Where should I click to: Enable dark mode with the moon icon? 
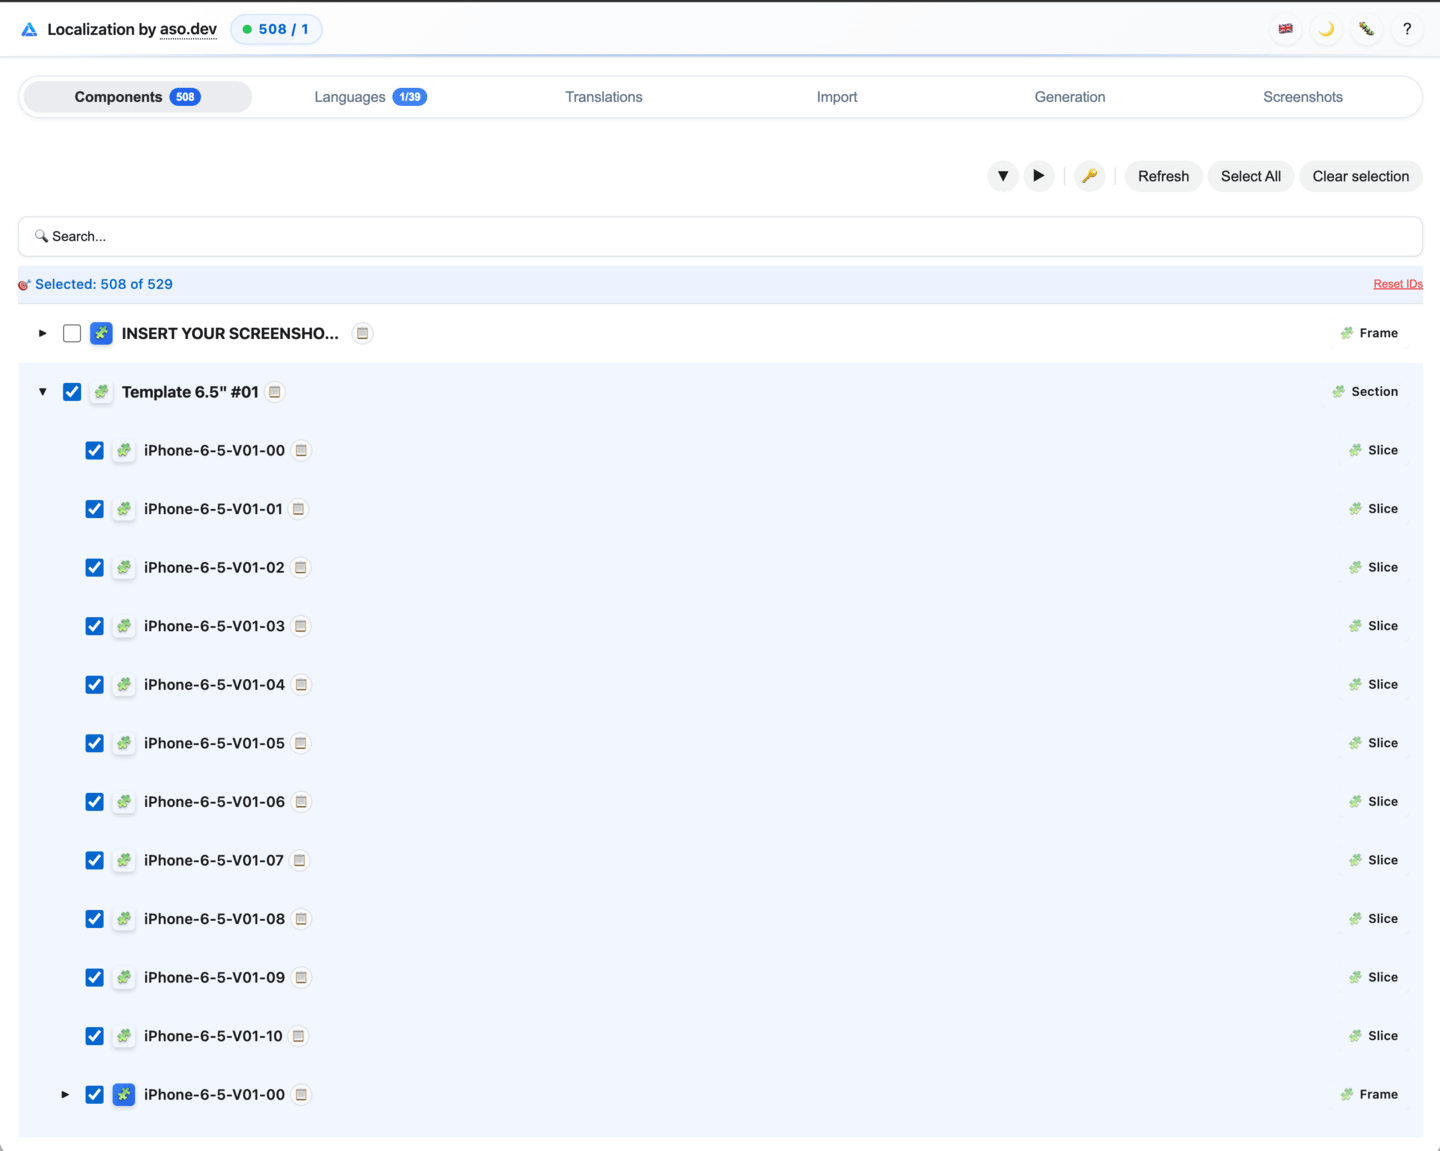pyautogui.click(x=1326, y=29)
